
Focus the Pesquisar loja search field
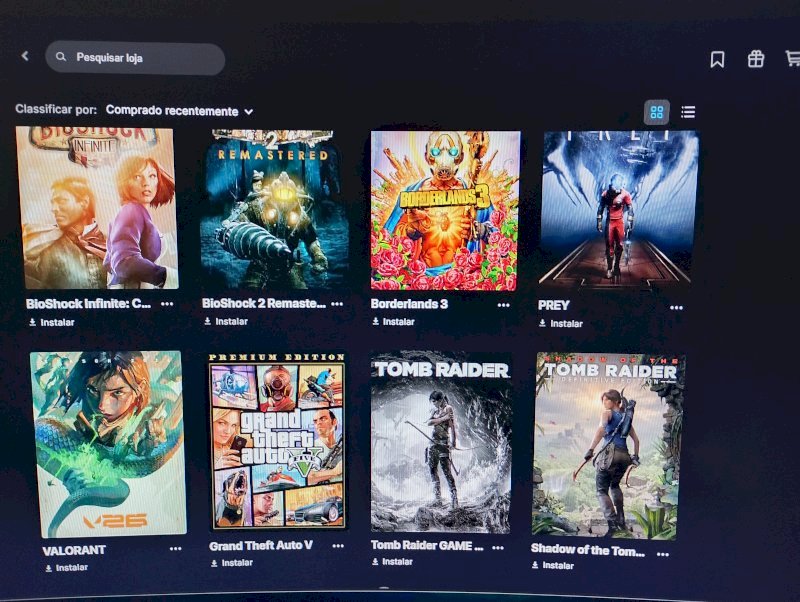click(x=135, y=58)
